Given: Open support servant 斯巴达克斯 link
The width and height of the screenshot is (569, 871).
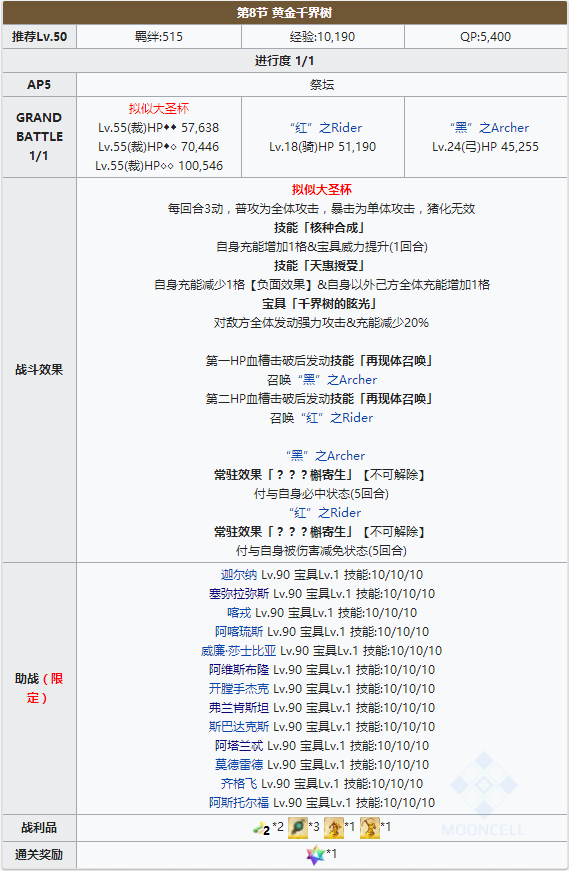Looking at the screenshot, I should (239, 727).
